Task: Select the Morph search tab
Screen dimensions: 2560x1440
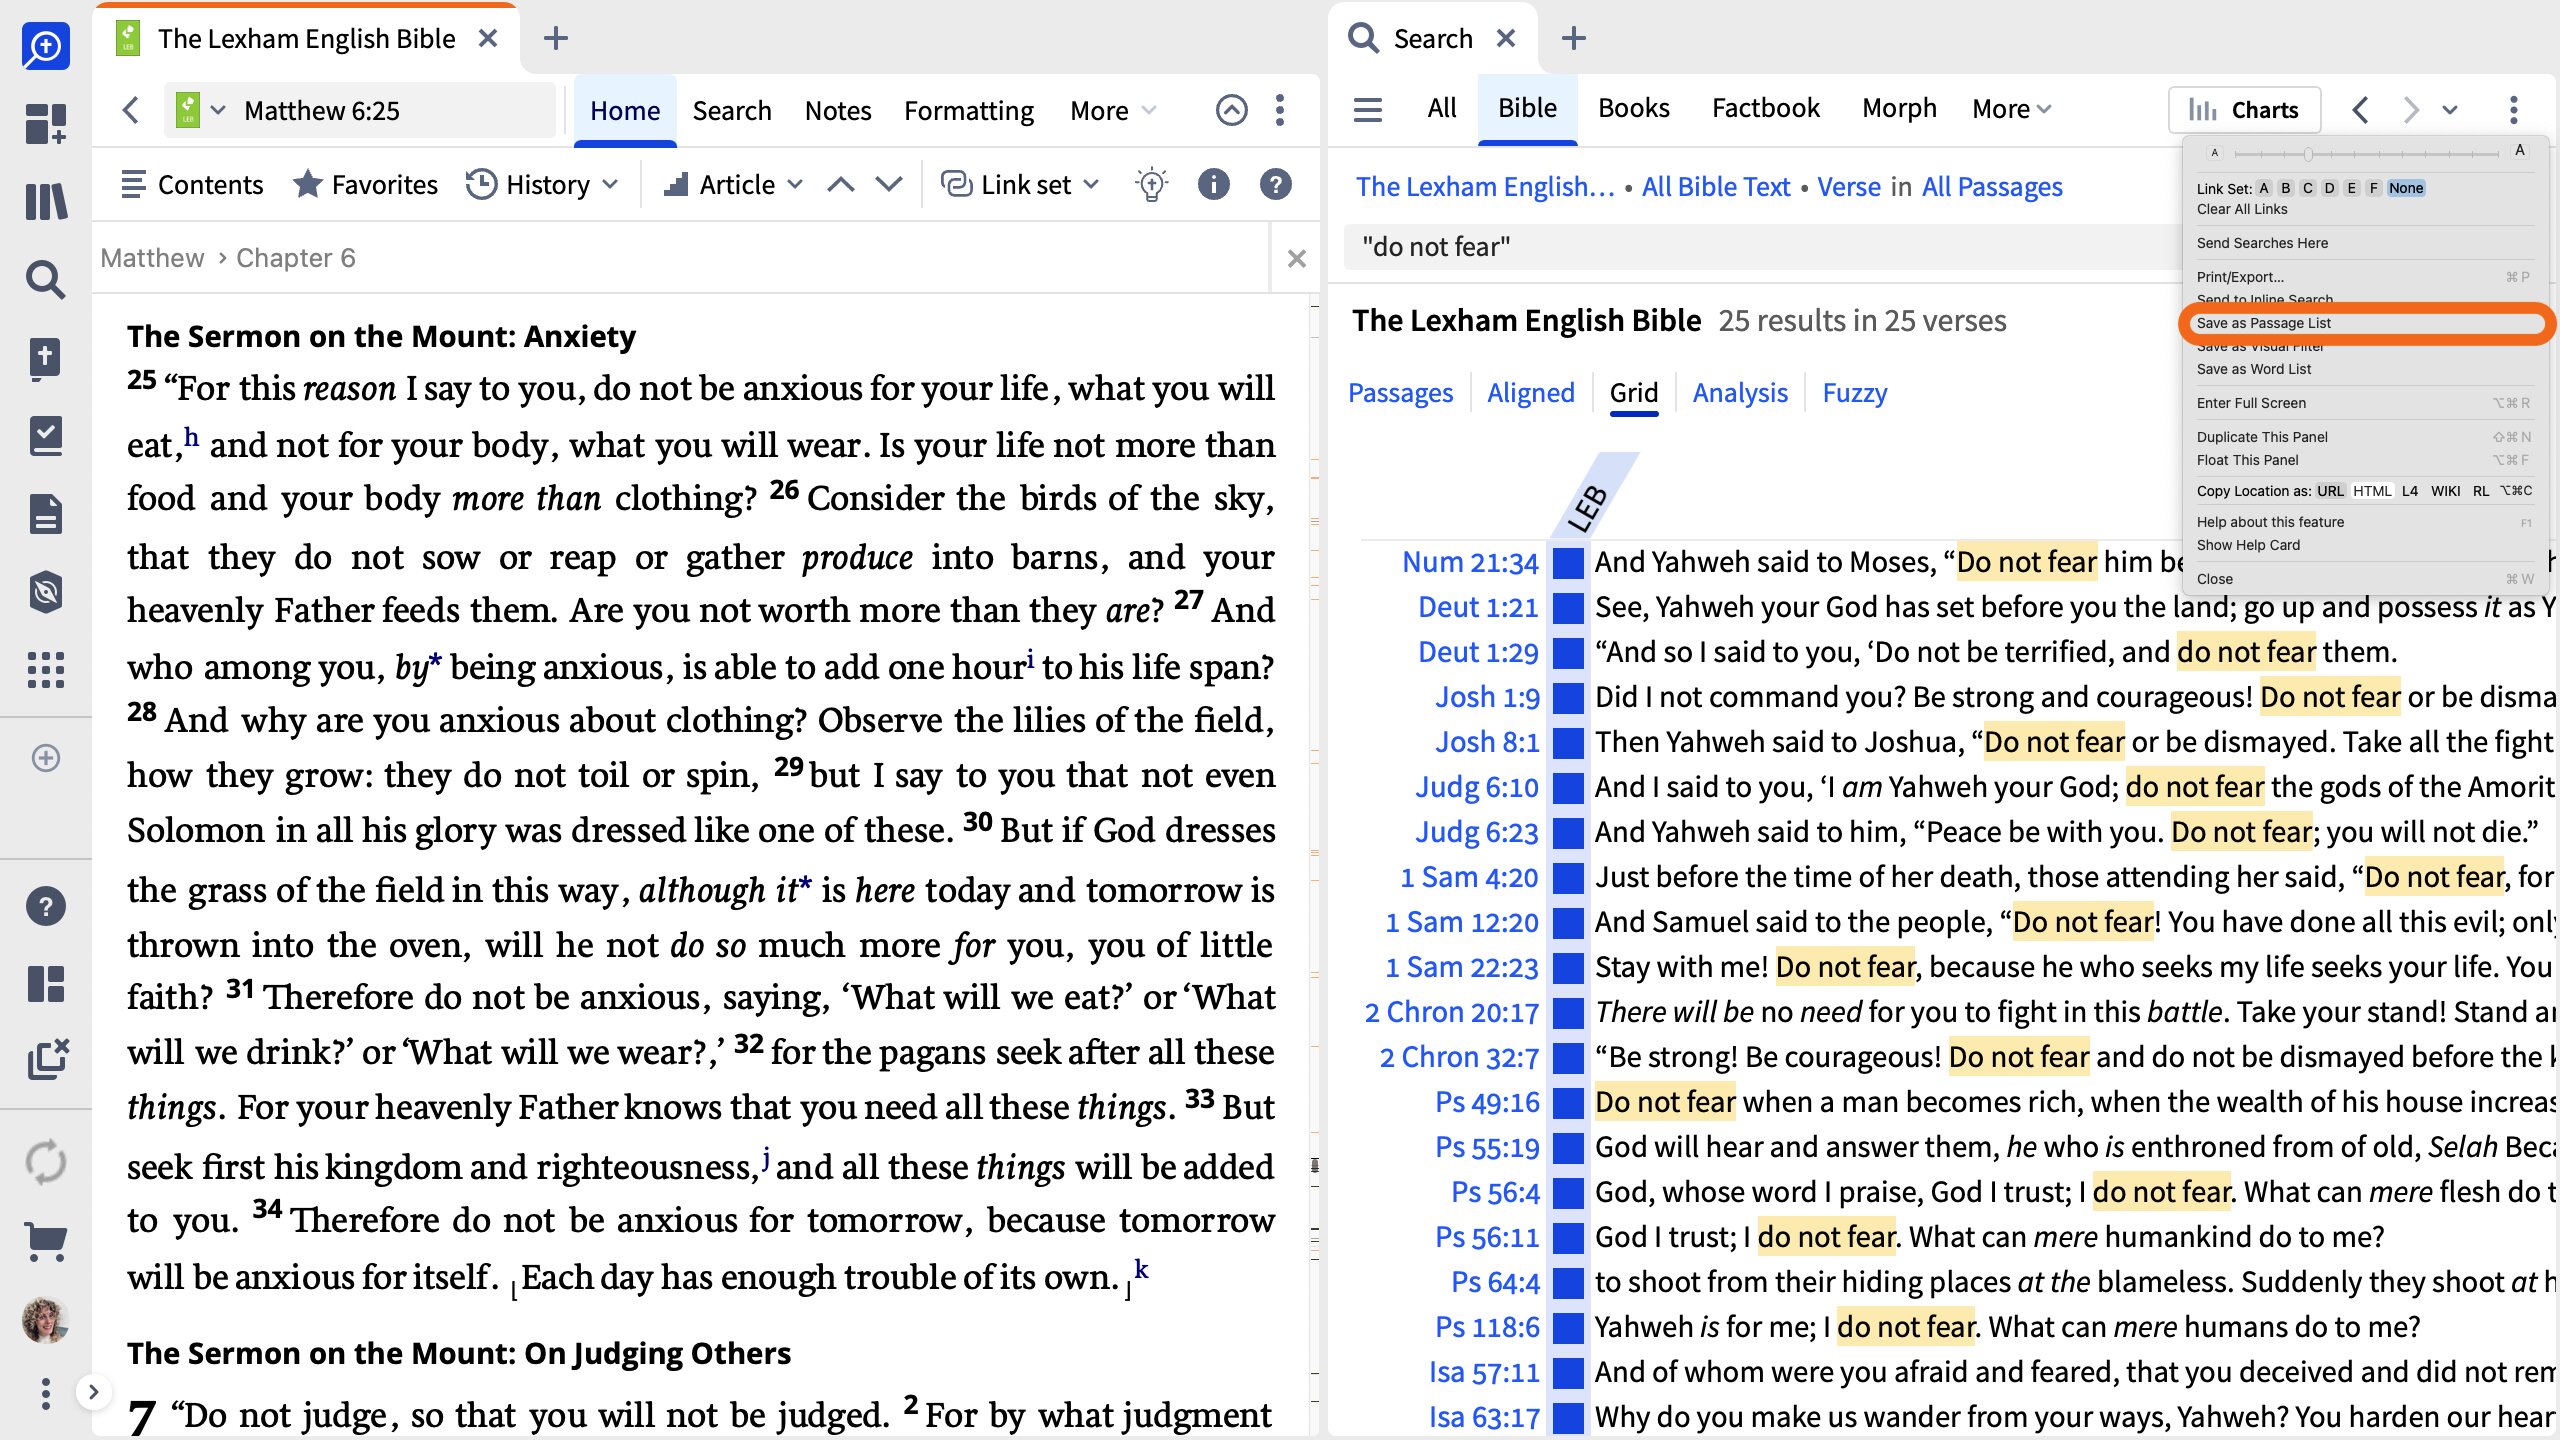Action: 1899,108
